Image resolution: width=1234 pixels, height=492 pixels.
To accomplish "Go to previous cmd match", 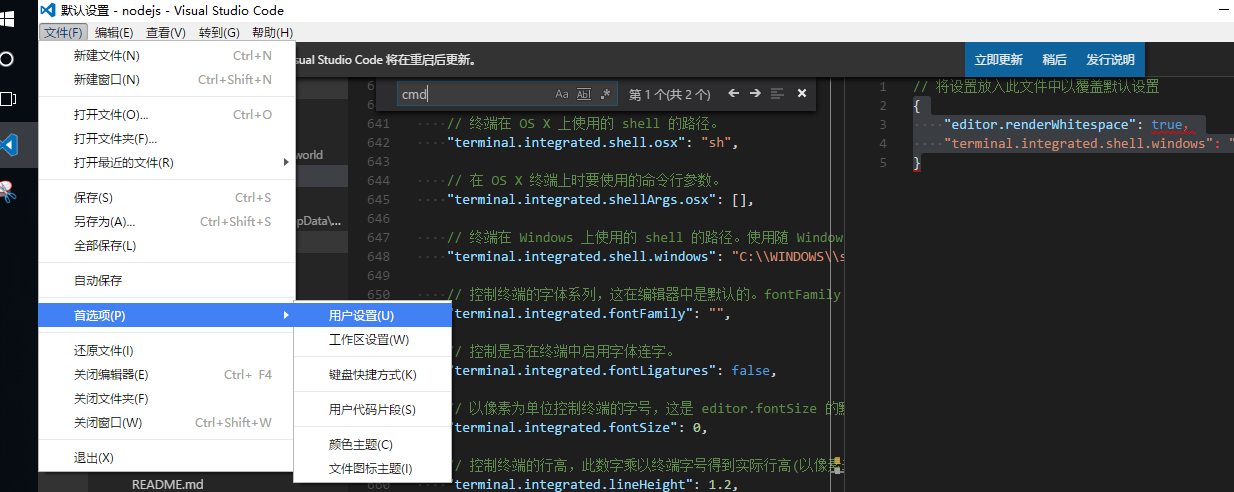I will click(x=733, y=93).
